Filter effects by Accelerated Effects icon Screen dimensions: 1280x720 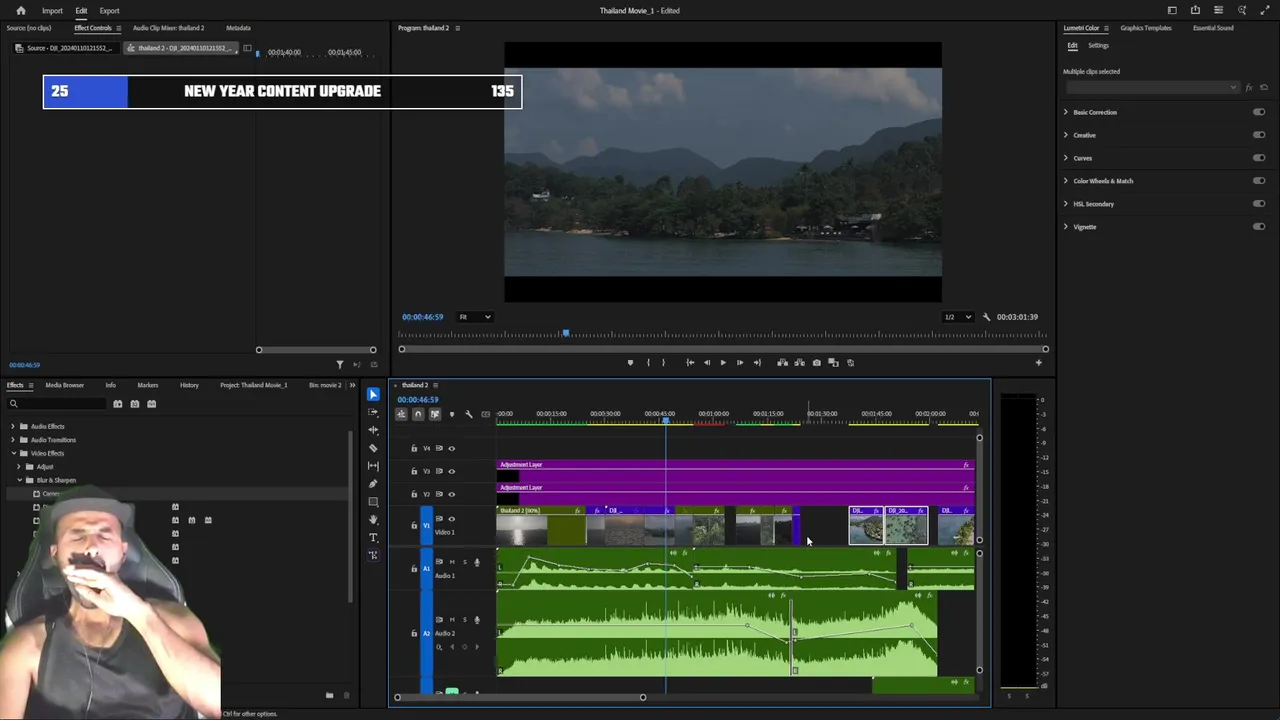click(x=118, y=404)
